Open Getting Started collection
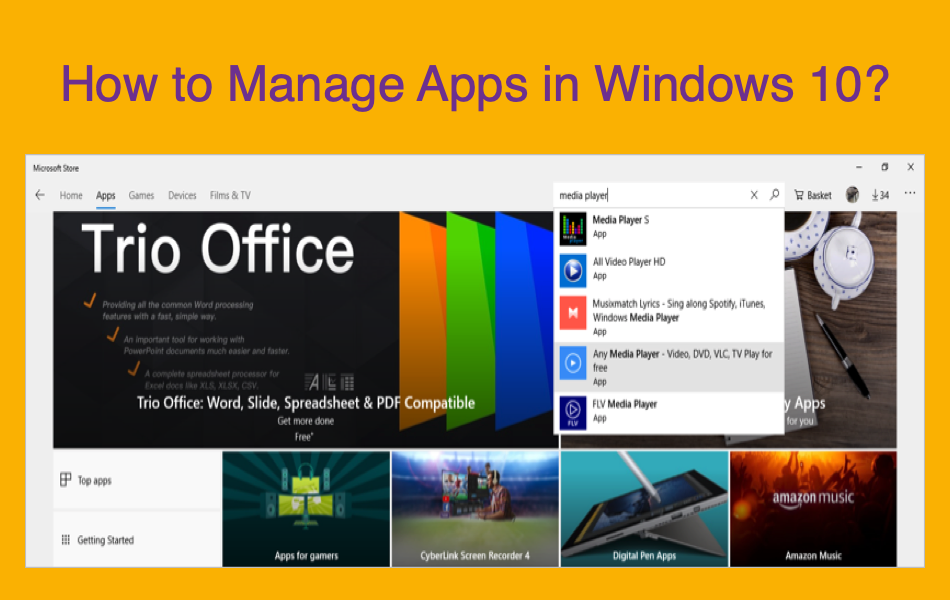Image resolution: width=950 pixels, height=600 pixels. tap(137, 539)
